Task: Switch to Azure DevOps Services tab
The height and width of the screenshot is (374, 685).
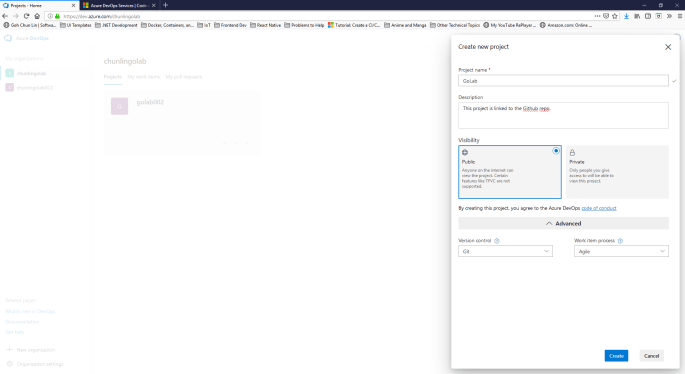Action: pos(119,5)
